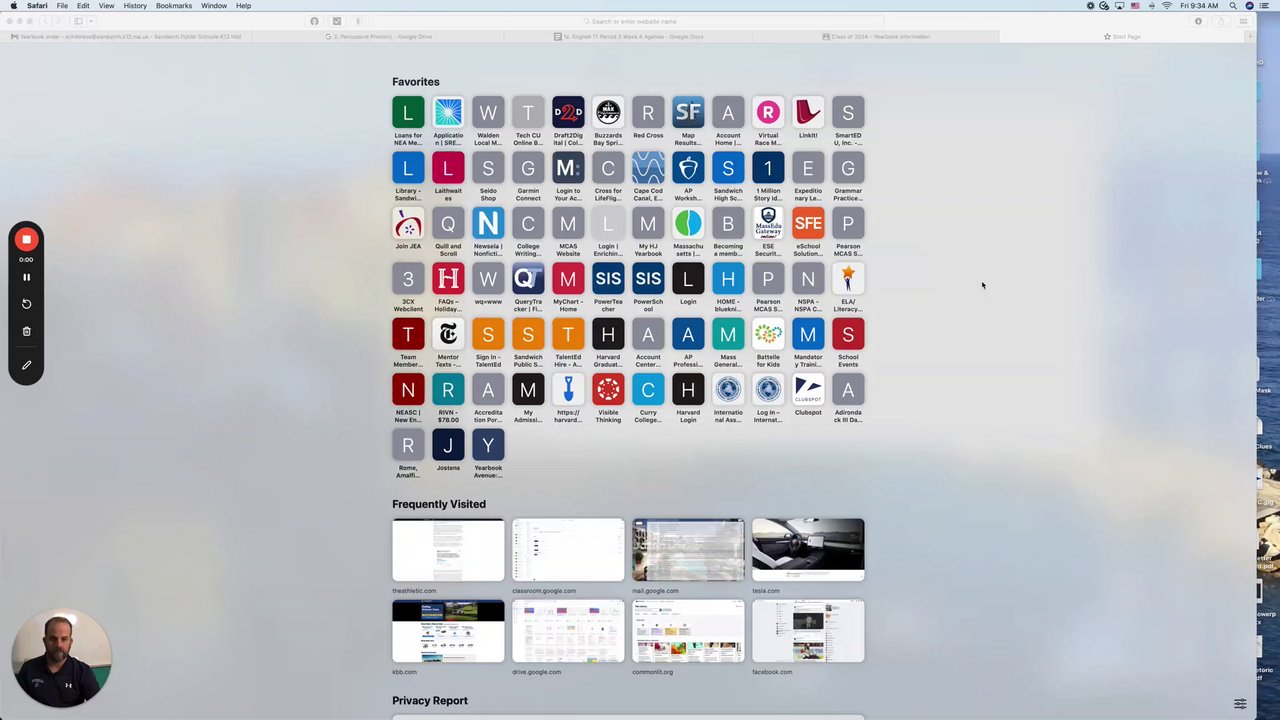This screenshot has width=1280, height=720.
Task: Open the AP Workshop acorn favorite
Action: point(688,168)
